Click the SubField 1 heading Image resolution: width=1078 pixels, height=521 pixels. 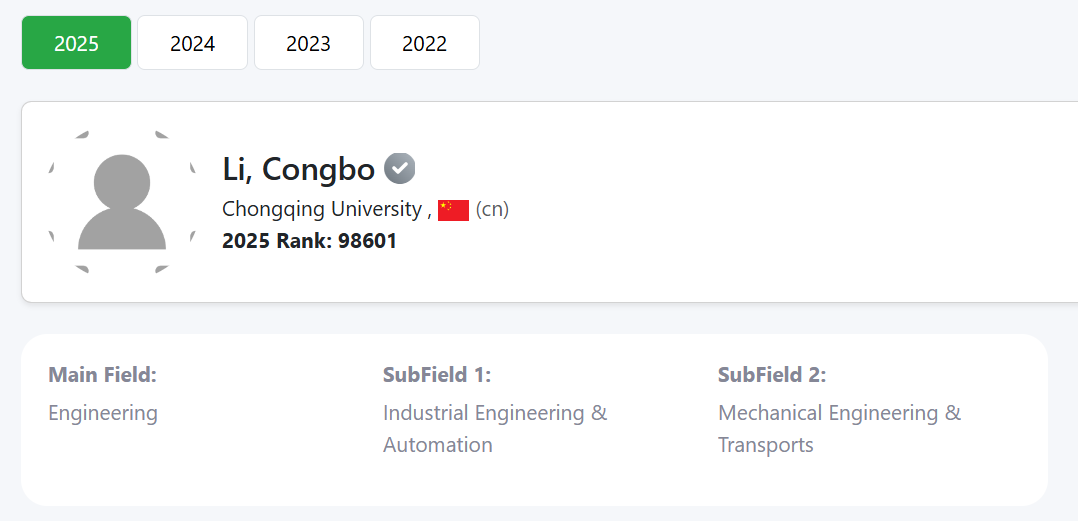pos(437,375)
